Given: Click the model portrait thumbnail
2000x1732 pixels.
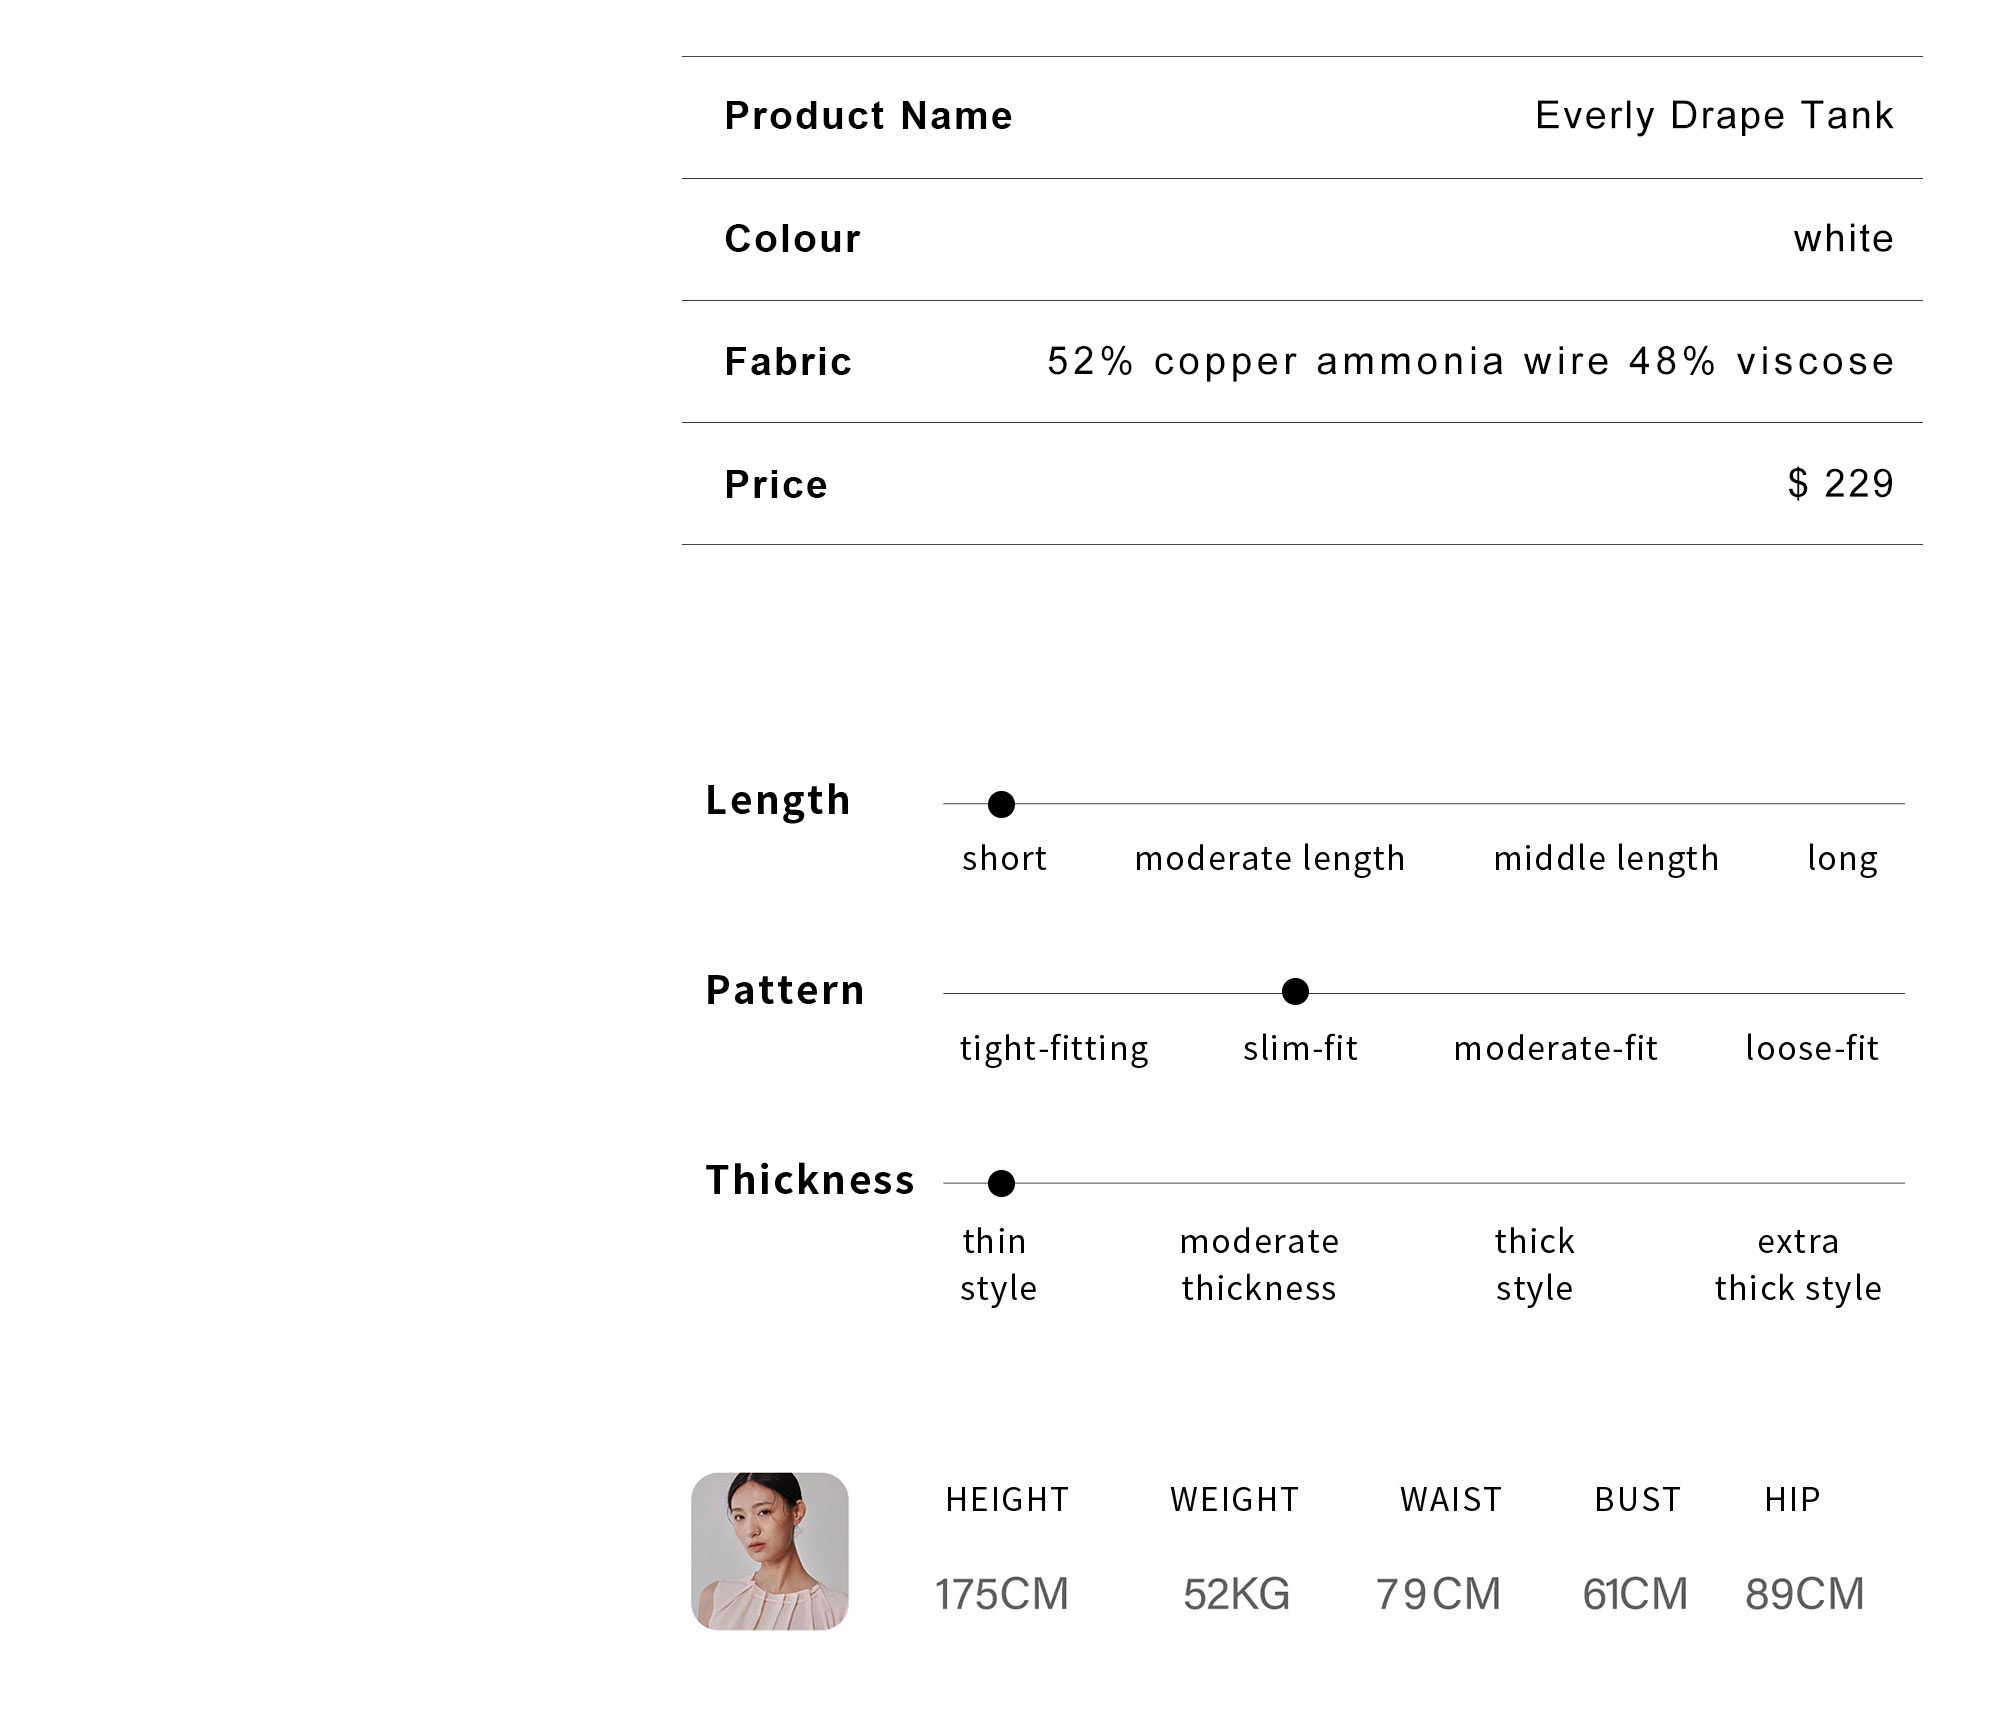Looking at the screenshot, I should [x=770, y=1551].
